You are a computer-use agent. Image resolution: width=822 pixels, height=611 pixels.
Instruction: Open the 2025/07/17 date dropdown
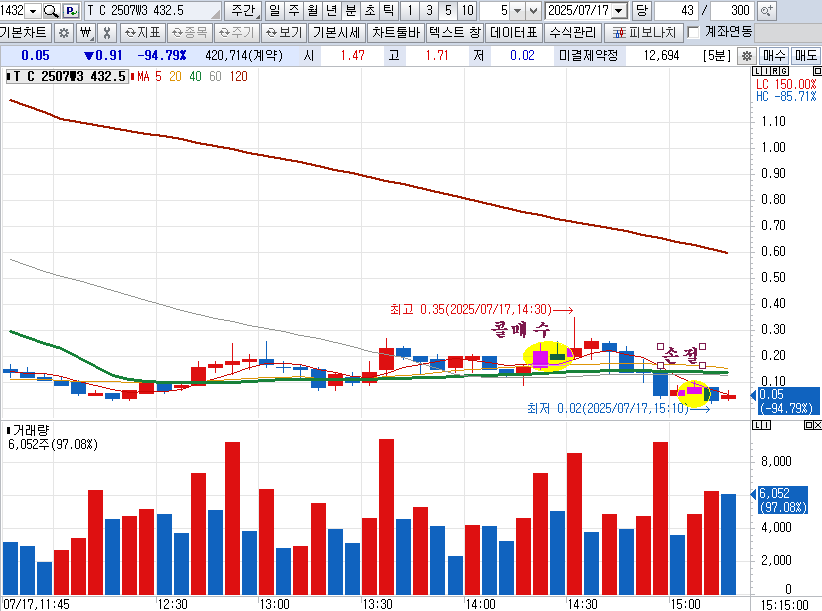(619, 10)
